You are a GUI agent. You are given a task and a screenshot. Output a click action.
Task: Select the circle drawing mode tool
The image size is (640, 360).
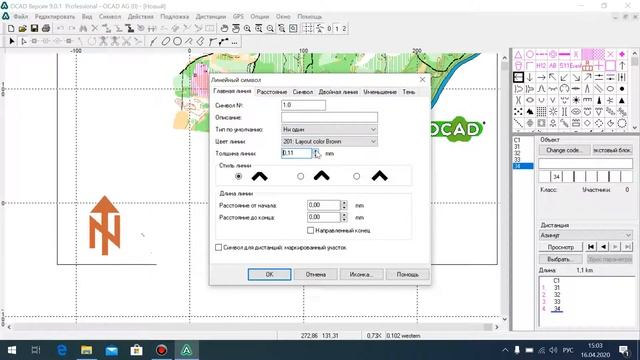pos(177,41)
